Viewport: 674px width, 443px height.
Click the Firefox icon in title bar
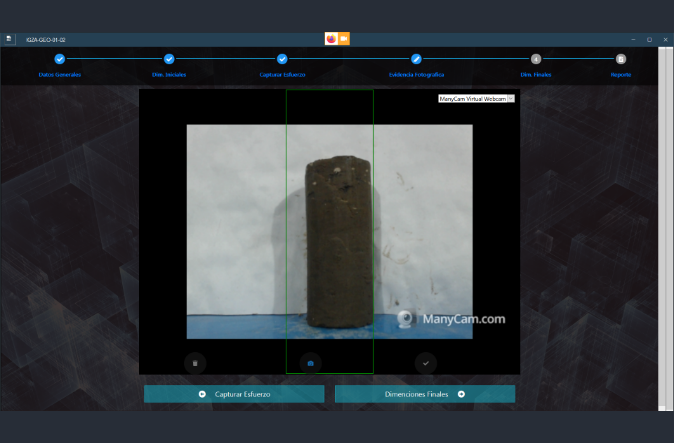pyautogui.click(x=331, y=39)
